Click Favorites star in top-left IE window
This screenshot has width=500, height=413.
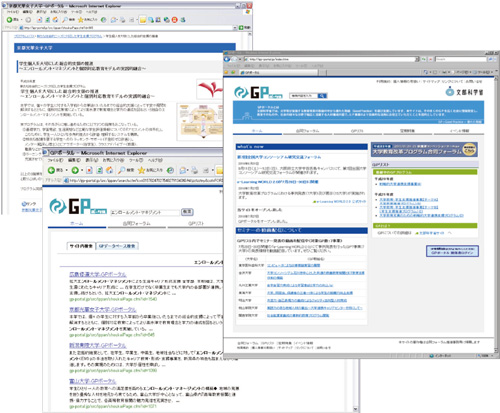pos(81,20)
